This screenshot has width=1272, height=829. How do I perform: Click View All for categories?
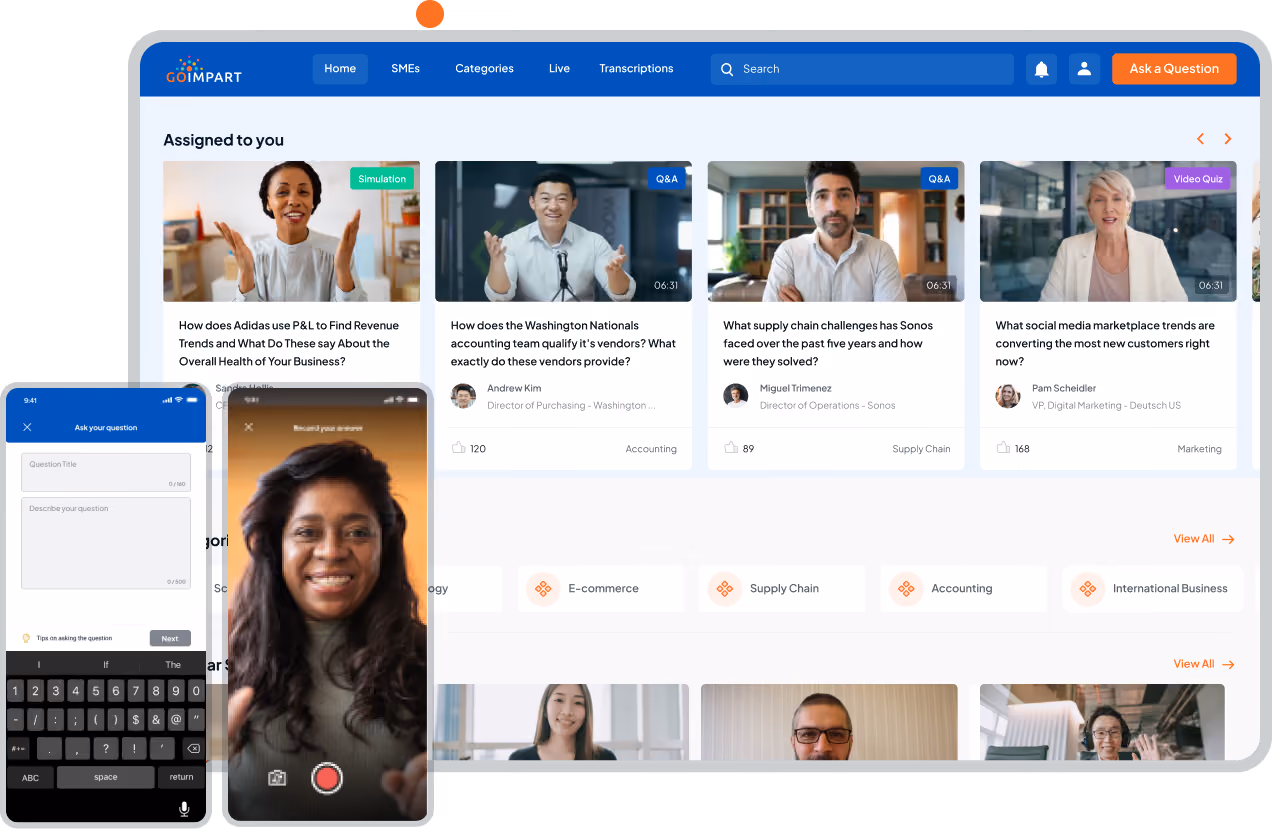(x=1204, y=539)
